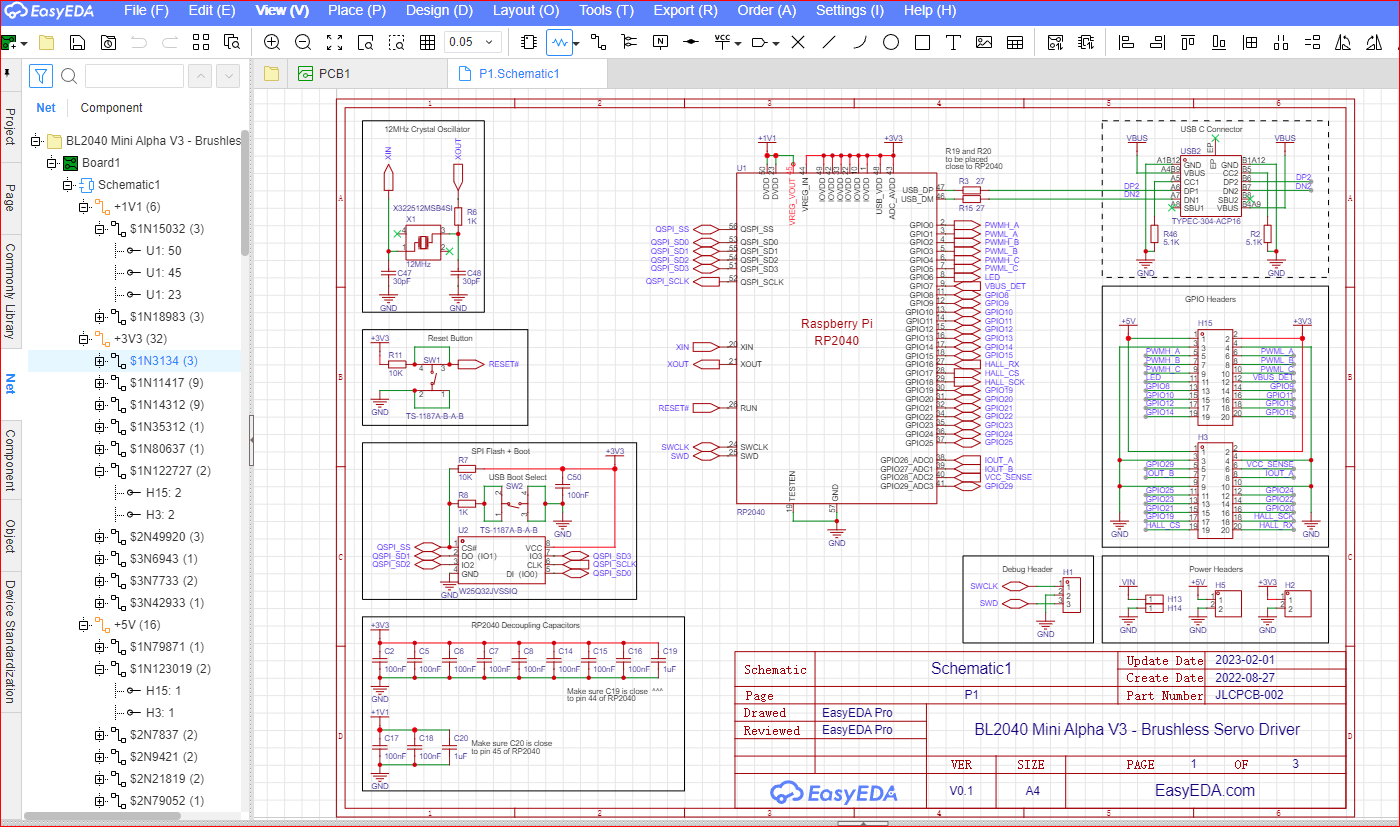Click the Insert Image tool icon
Viewport: 1400px width, 827px height.
click(984, 42)
